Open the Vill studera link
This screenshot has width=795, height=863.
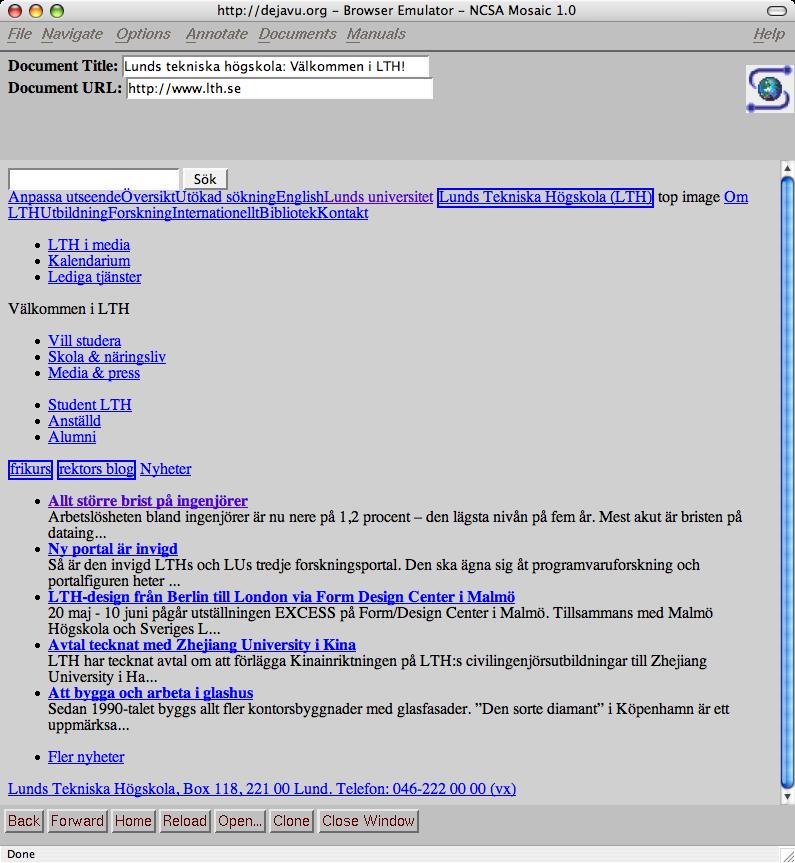[x=85, y=341]
